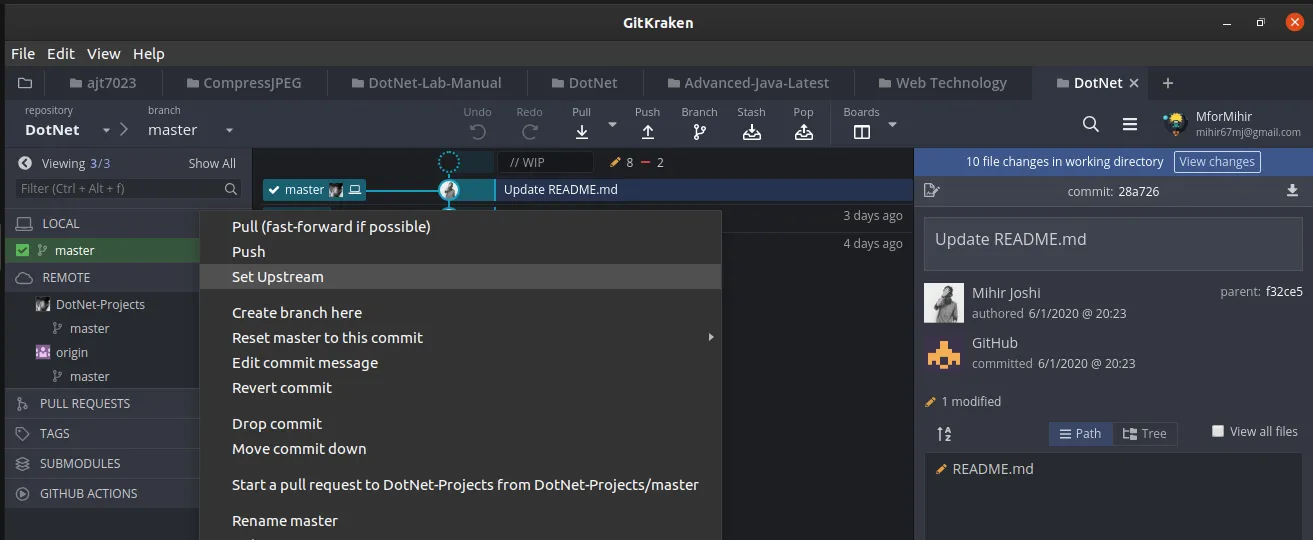
Task: Select Create branch here menu entry
Action: tap(460, 313)
